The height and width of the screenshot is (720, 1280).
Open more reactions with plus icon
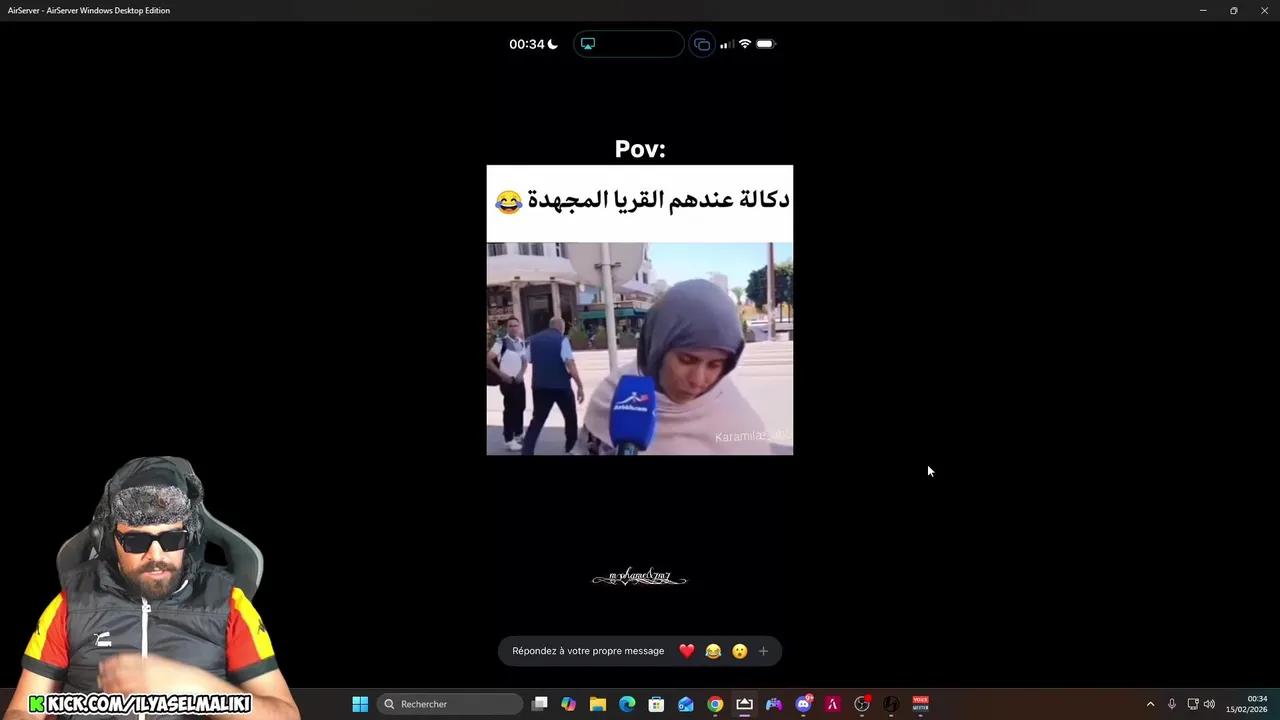coord(763,651)
